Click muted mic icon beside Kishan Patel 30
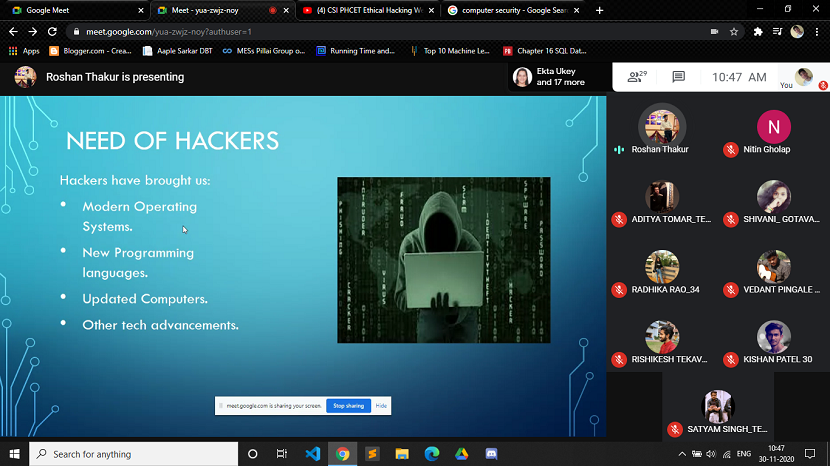This screenshot has width=830, height=466. (x=731, y=360)
